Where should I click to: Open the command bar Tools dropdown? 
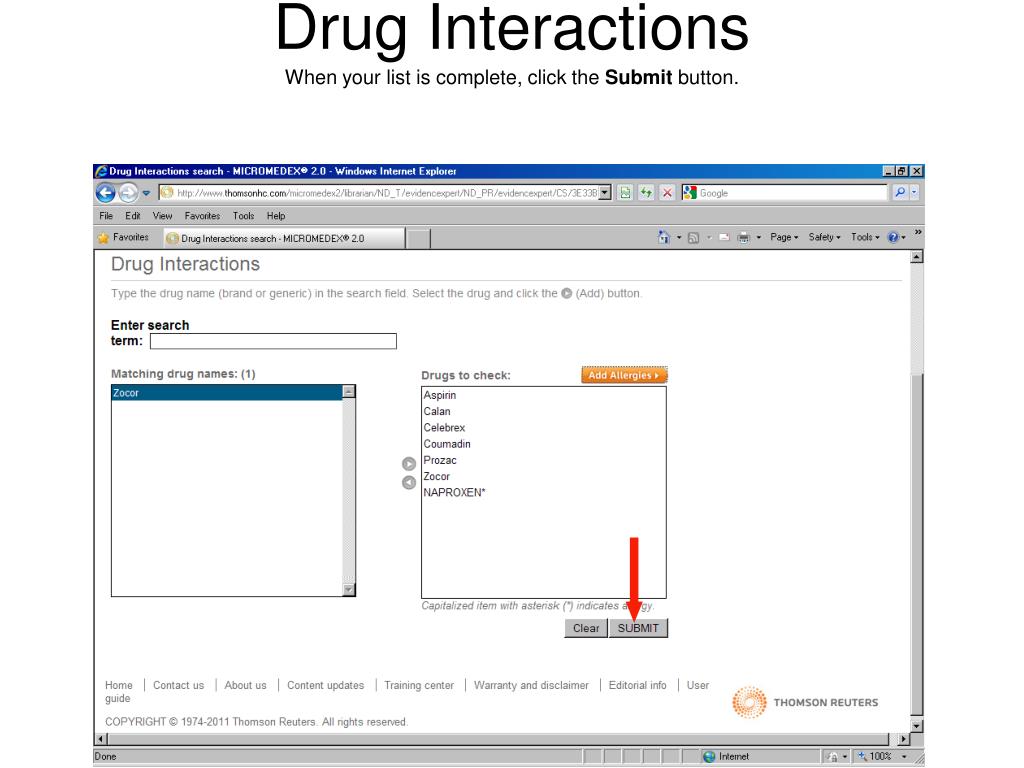(x=865, y=237)
